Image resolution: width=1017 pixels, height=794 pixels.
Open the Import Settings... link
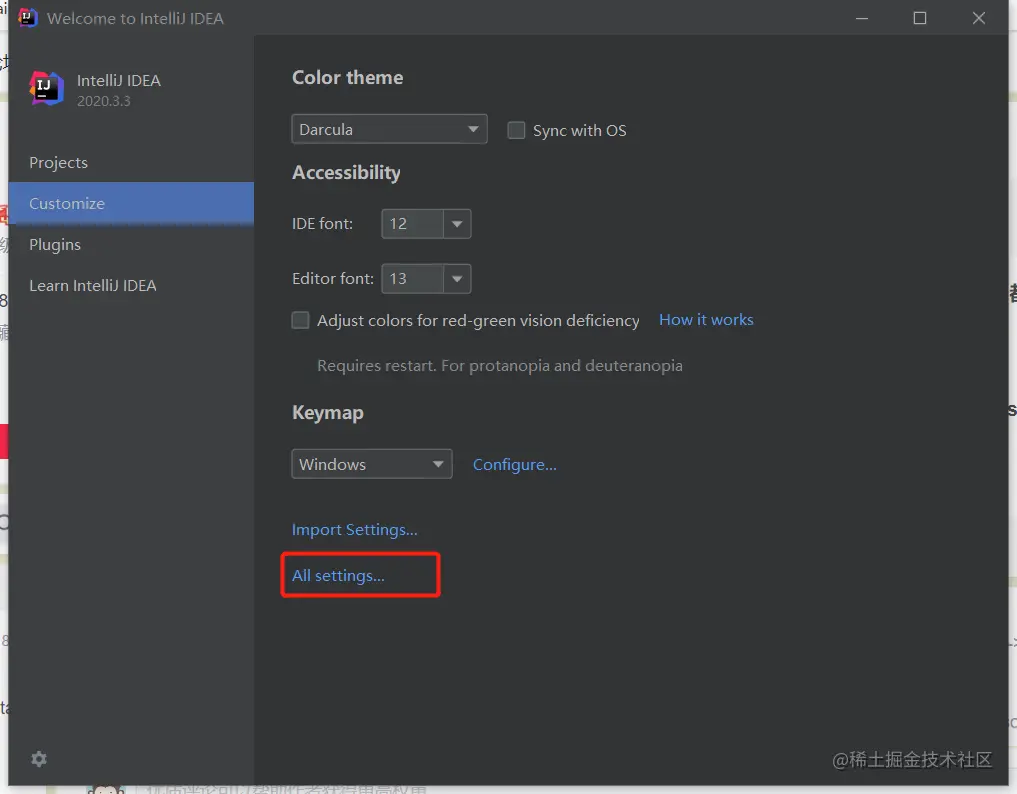355,530
